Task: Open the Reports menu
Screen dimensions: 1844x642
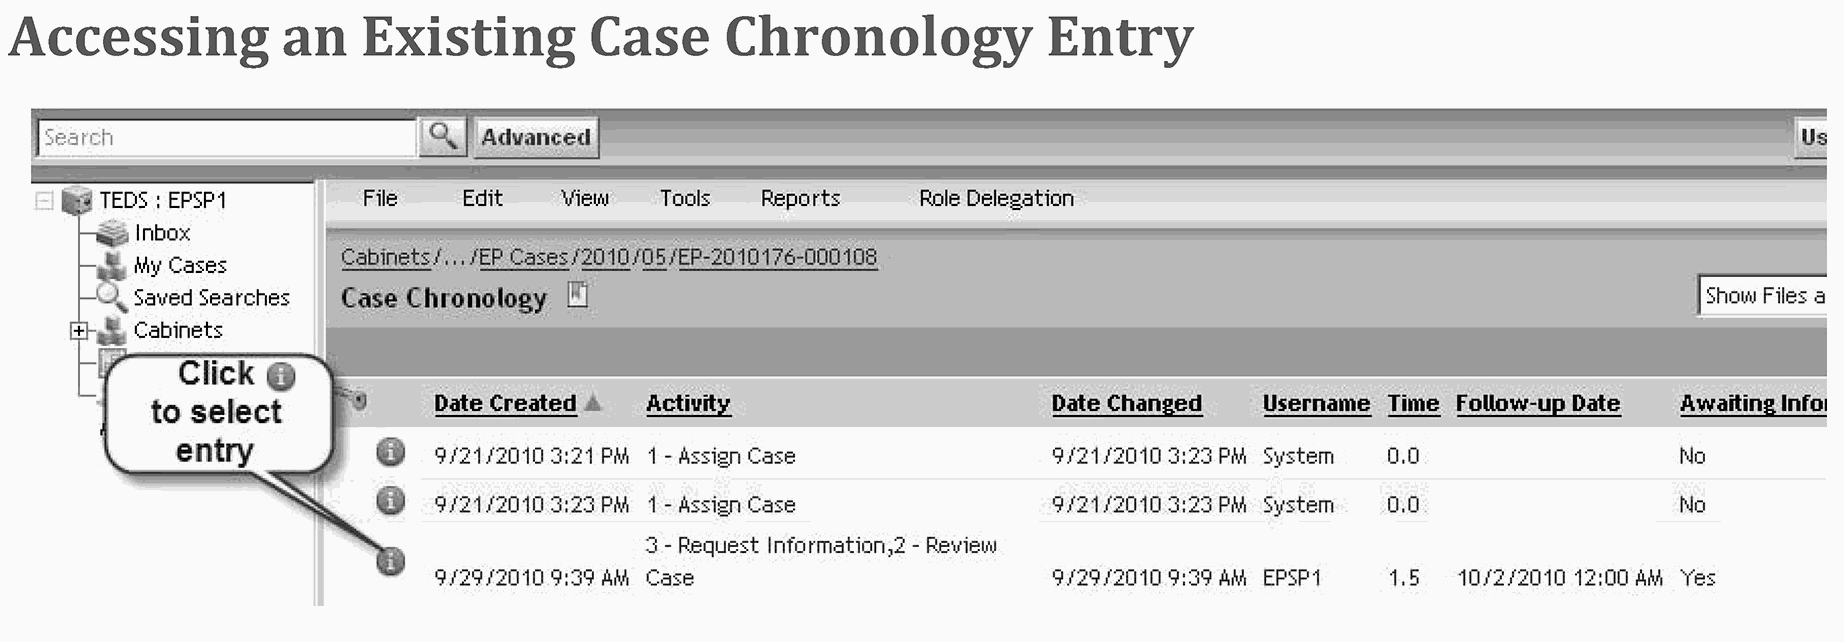Action: [800, 198]
